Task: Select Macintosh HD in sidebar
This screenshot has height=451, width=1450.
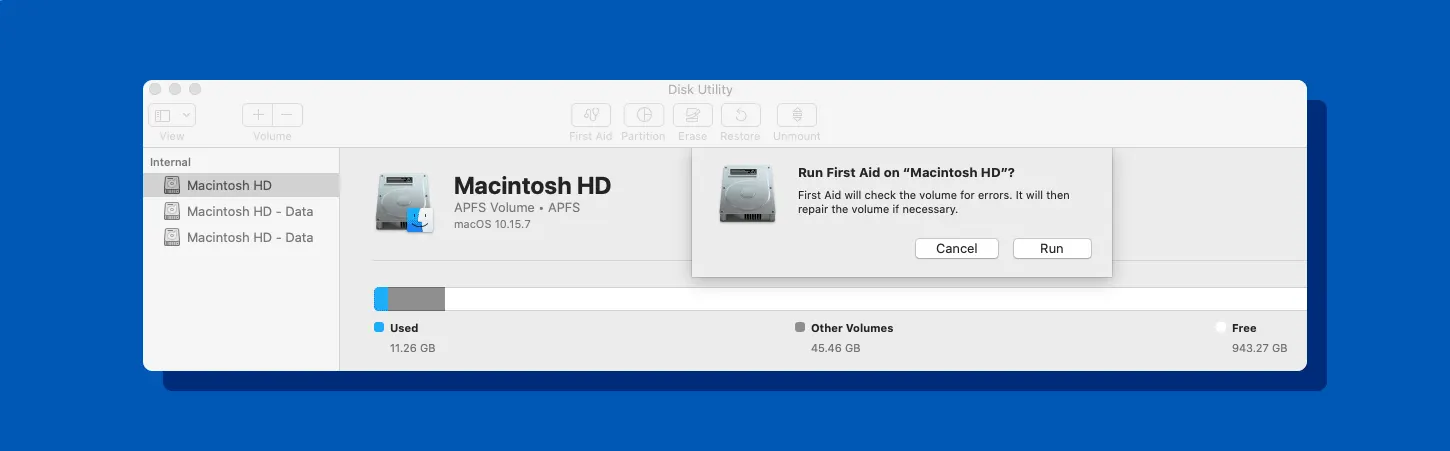Action: coord(241,185)
